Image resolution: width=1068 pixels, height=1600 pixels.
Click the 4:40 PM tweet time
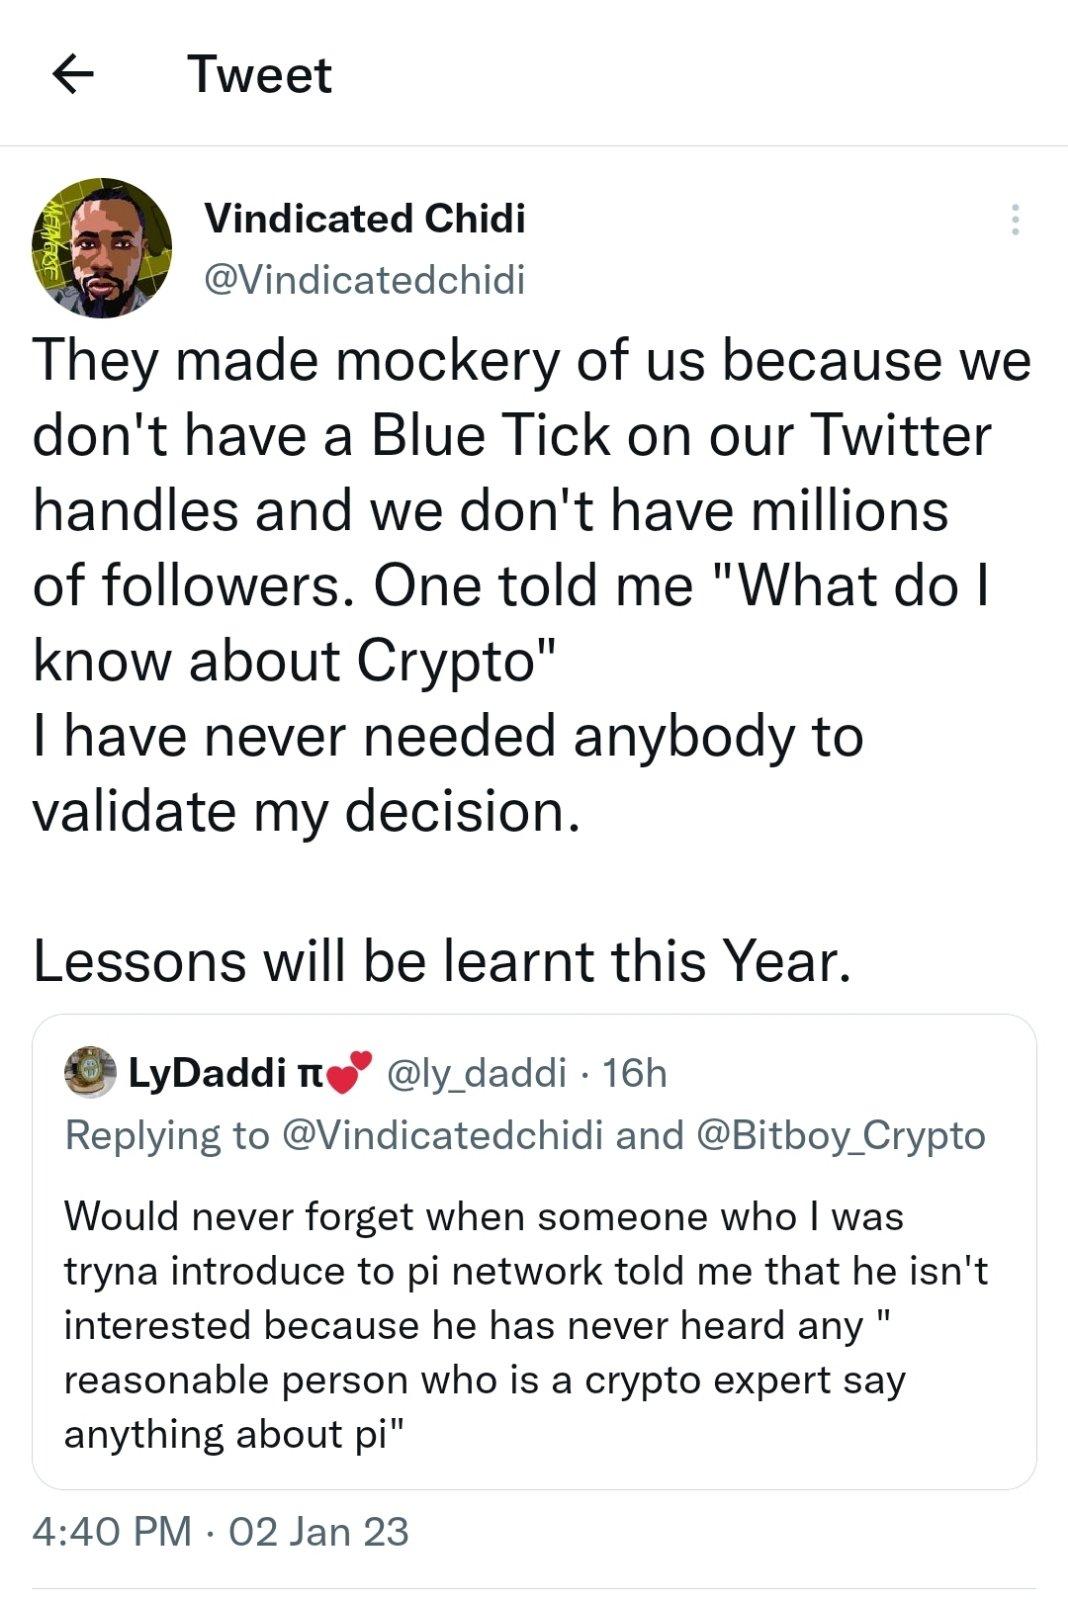coord(111,1531)
